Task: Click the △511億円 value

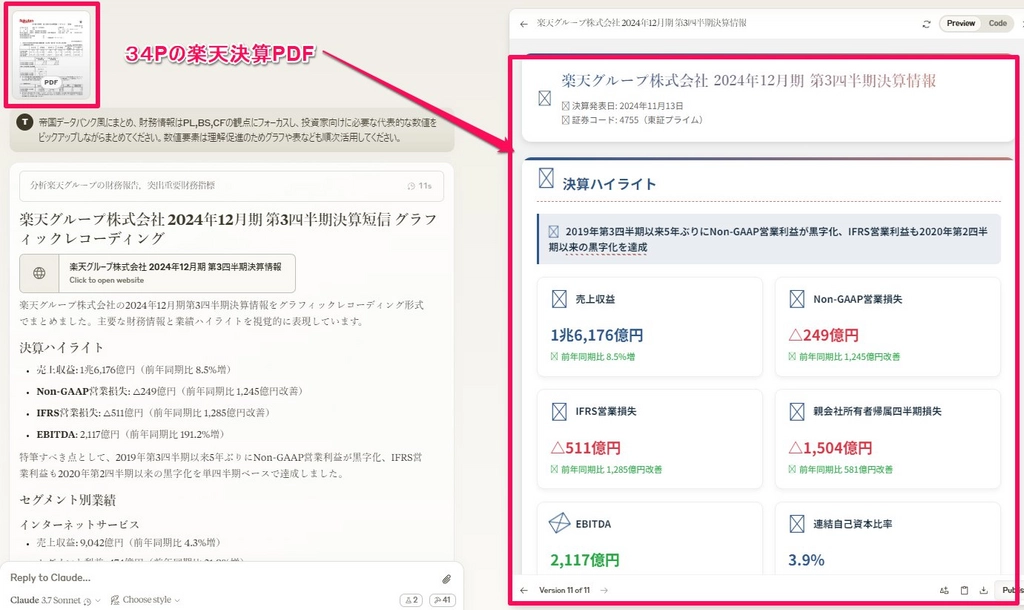Action: pyautogui.click(x=586, y=448)
